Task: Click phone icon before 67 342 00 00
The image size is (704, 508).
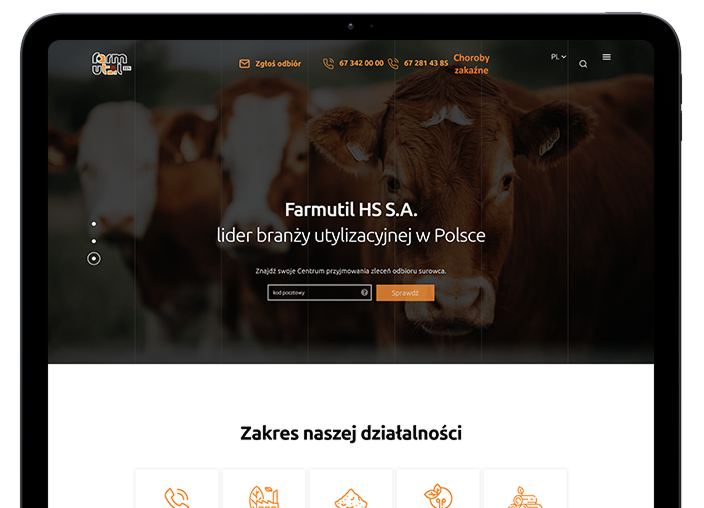Action: coord(329,64)
